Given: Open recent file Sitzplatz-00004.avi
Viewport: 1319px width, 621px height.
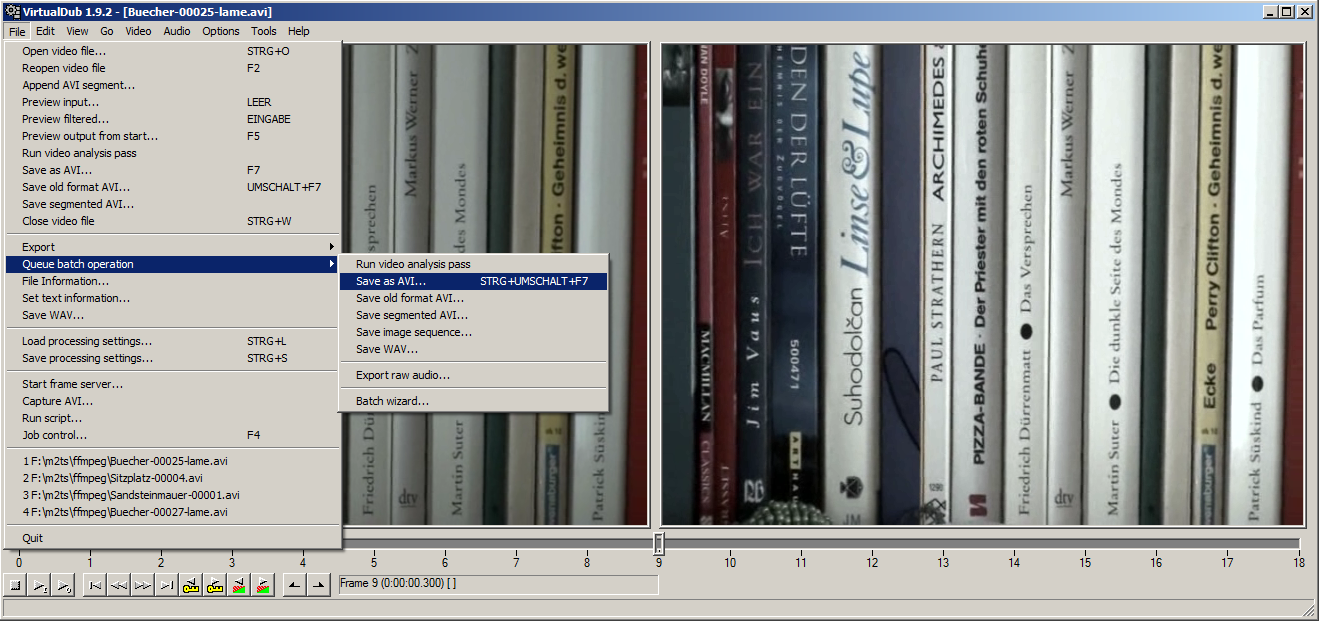Looking at the screenshot, I should (173, 478).
